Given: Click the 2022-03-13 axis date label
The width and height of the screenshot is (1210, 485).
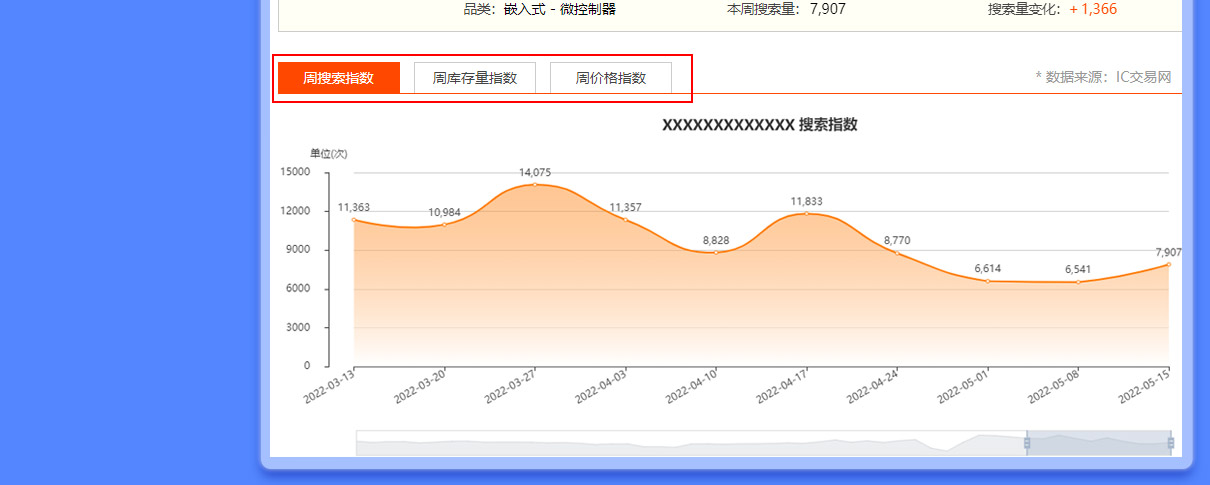Looking at the screenshot, I should click(x=330, y=386).
